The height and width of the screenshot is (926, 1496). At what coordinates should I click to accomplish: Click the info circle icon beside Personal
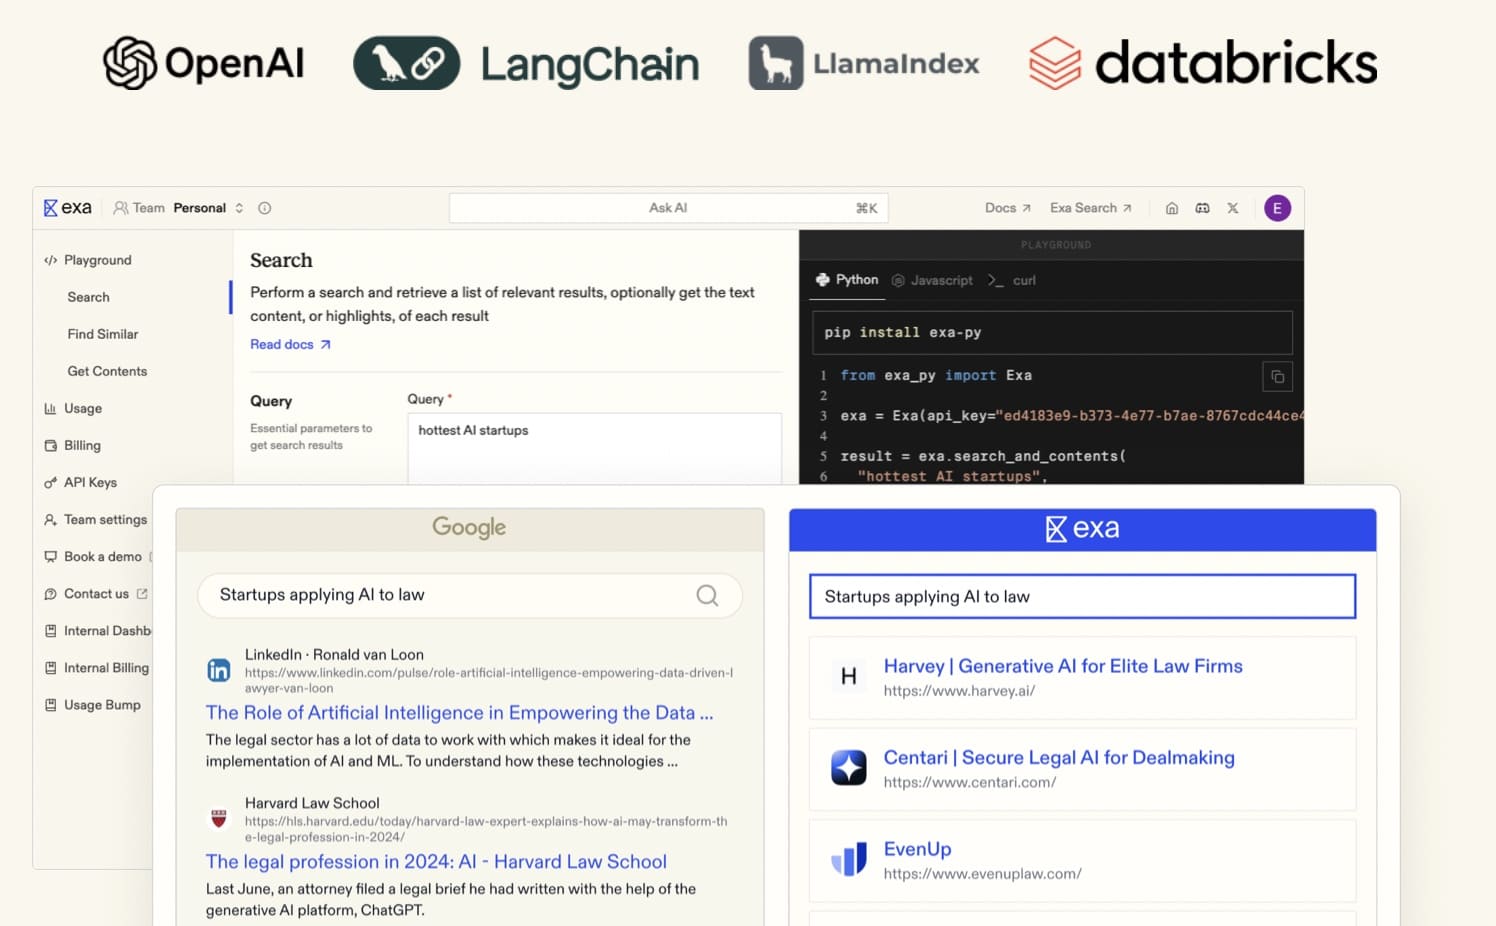point(265,208)
